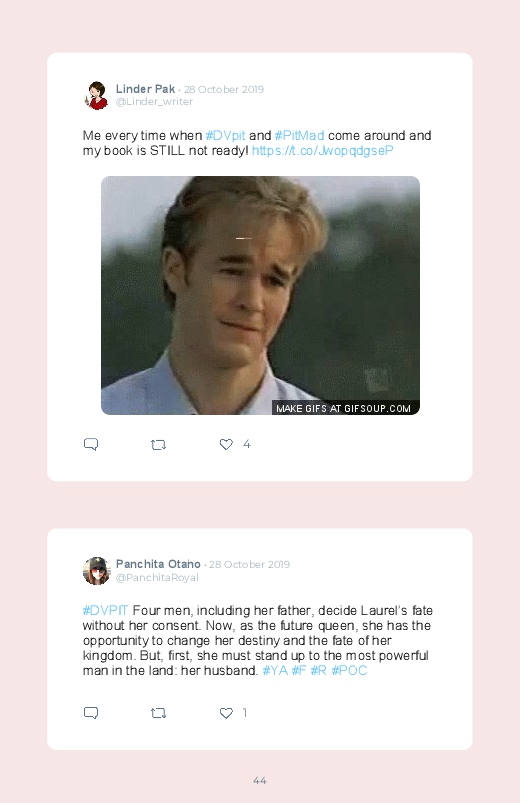Open Panchita Otaño's profile avatar

96,570
